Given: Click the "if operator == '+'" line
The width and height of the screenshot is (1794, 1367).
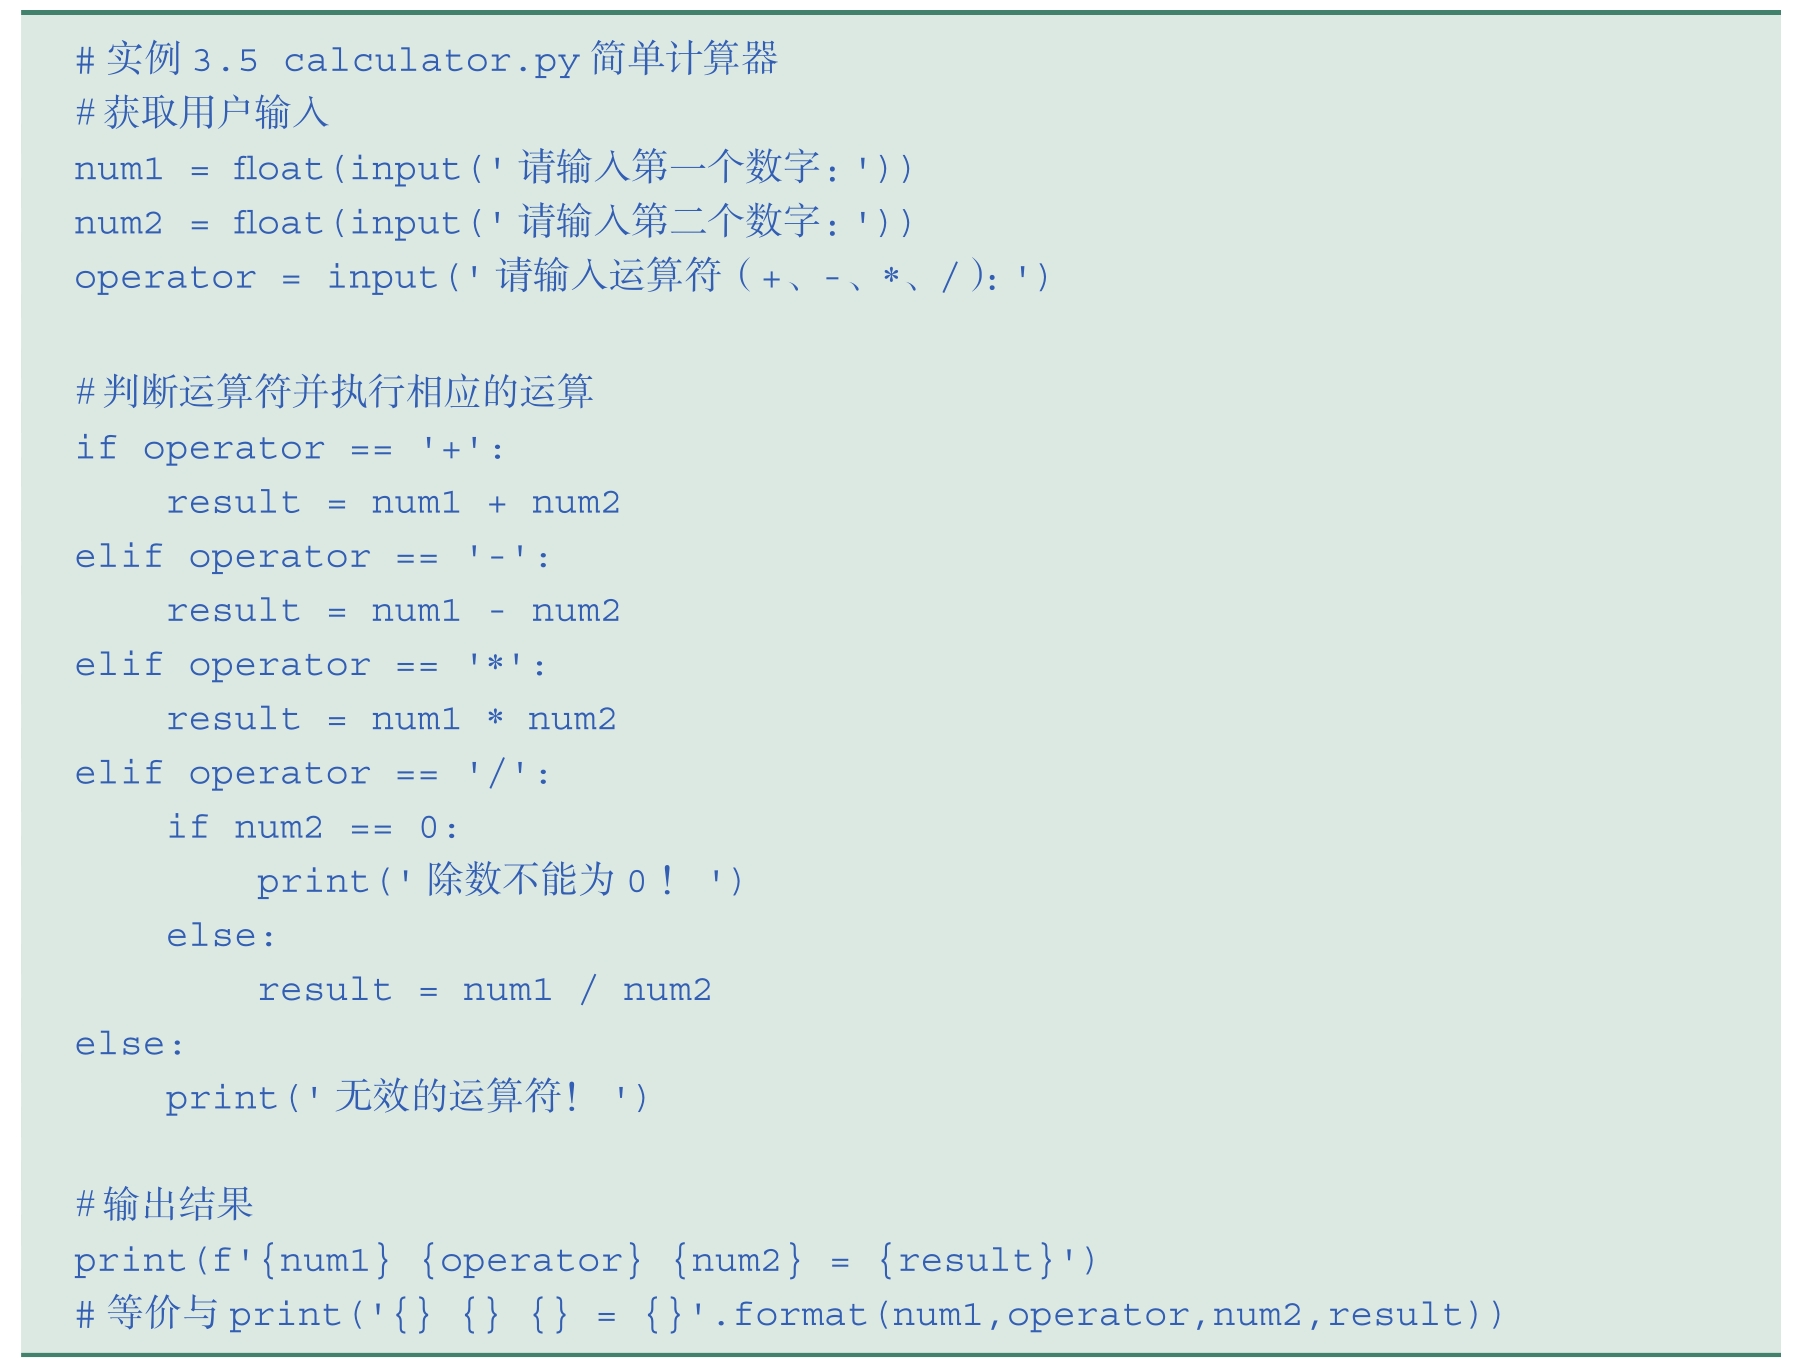Looking at the screenshot, I should 289,448.
